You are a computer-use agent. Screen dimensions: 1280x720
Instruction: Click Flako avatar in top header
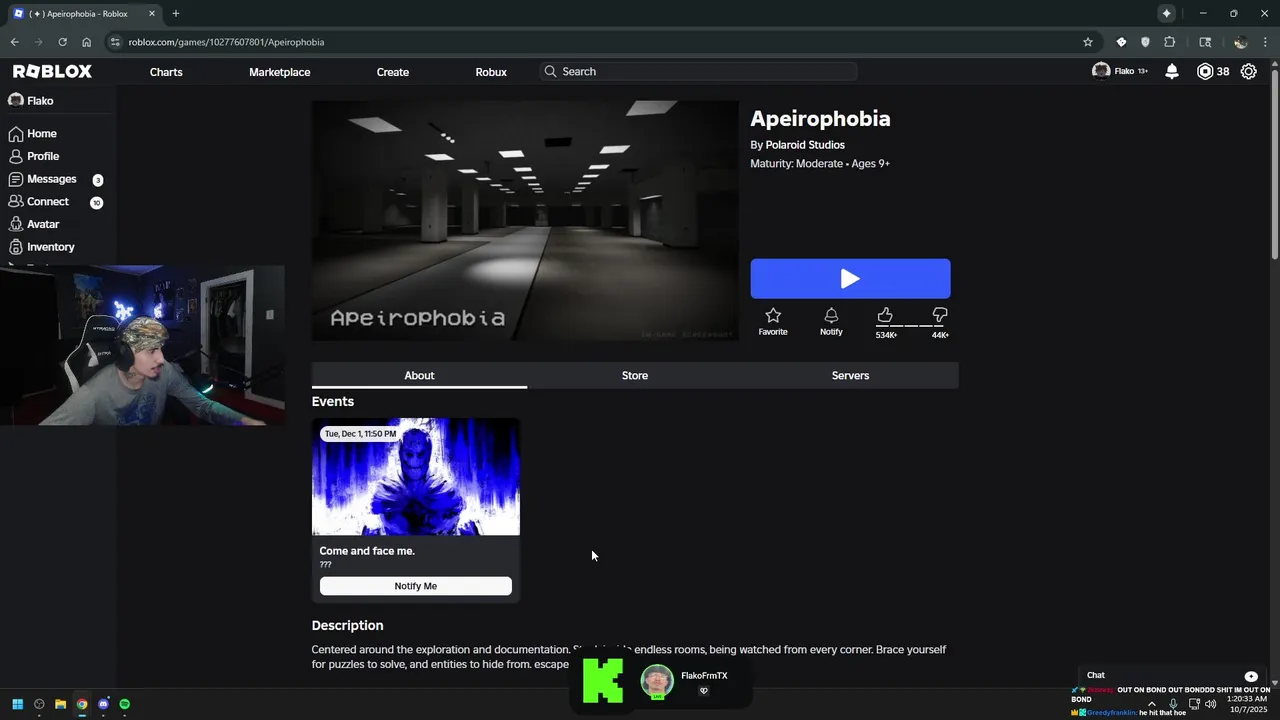1101,71
